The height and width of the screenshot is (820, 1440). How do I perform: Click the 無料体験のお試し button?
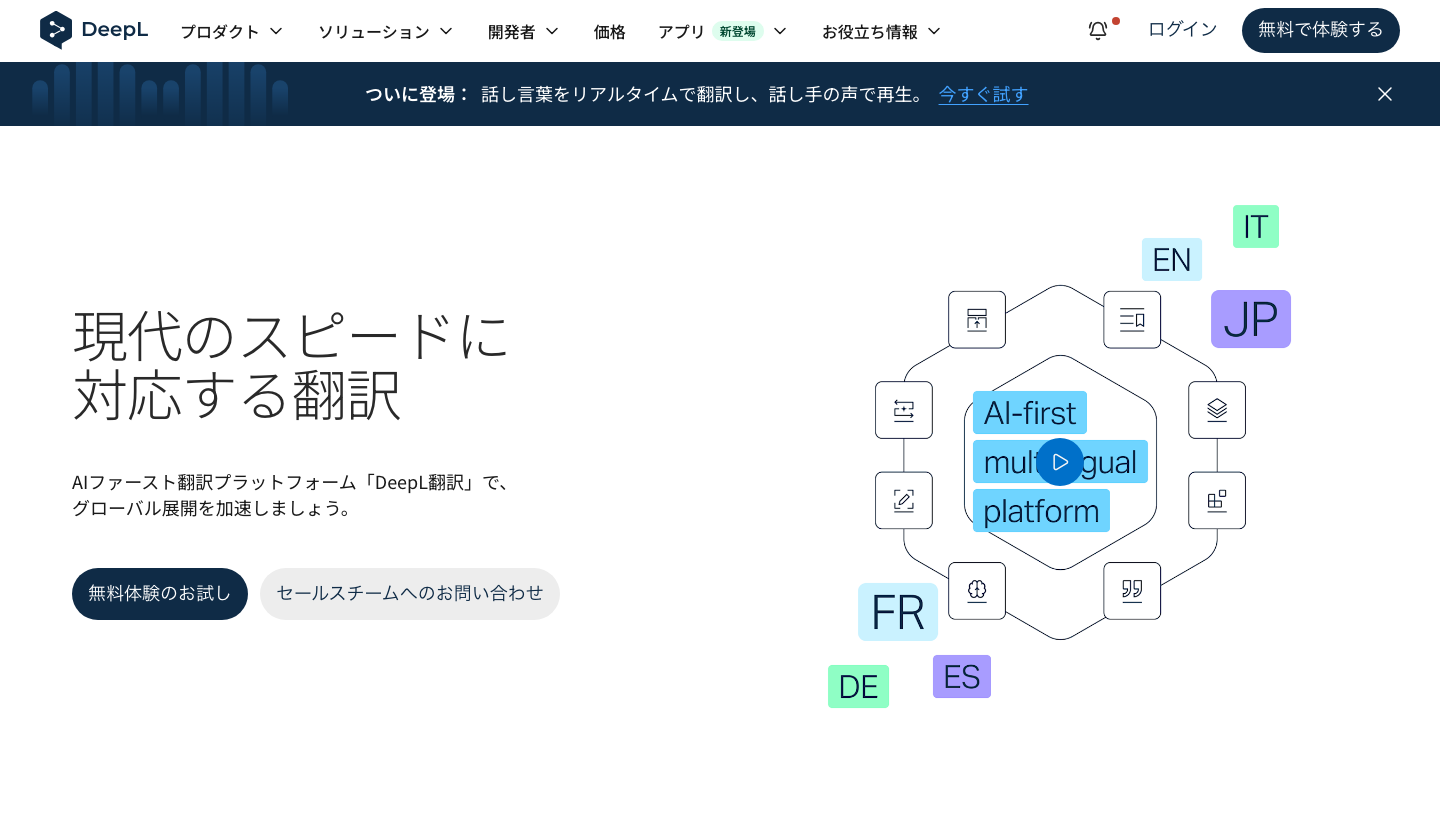[x=160, y=594]
